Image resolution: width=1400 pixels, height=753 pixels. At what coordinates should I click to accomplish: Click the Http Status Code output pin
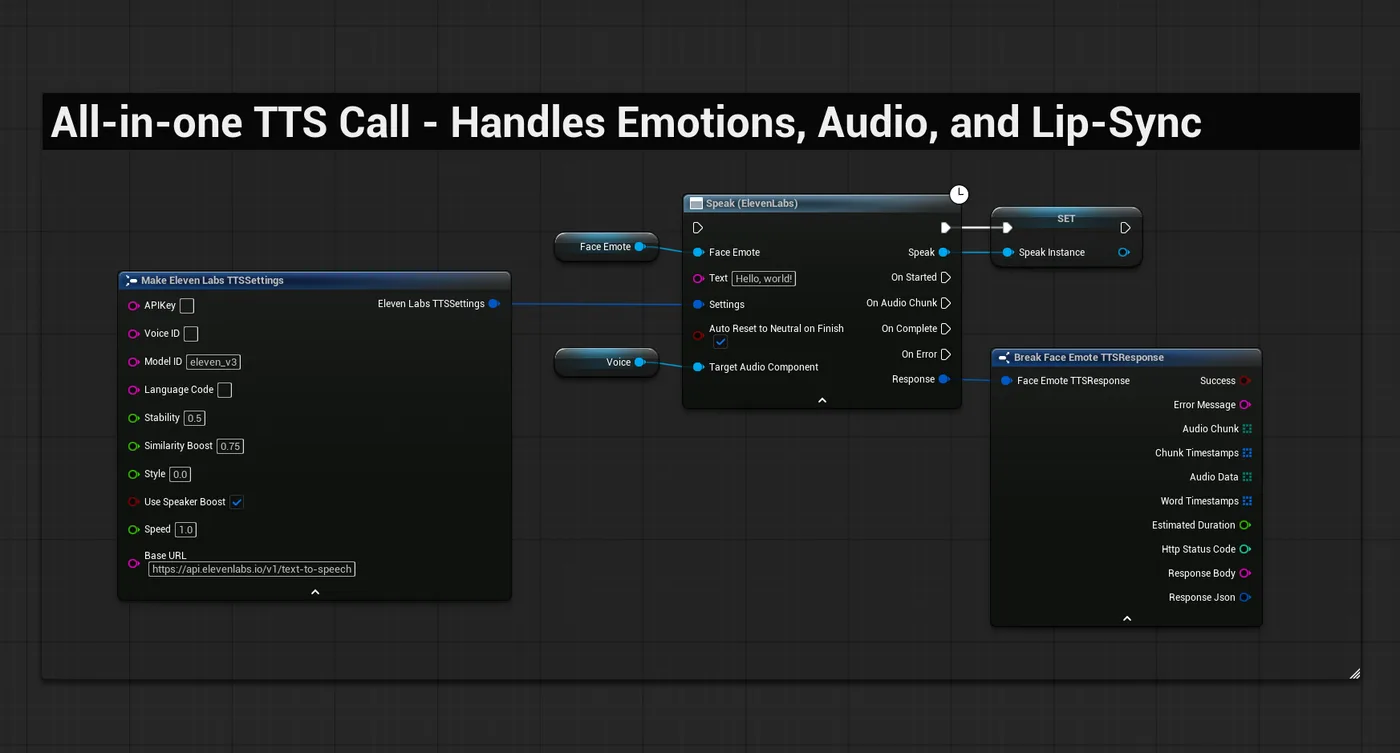[x=1246, y=549]
